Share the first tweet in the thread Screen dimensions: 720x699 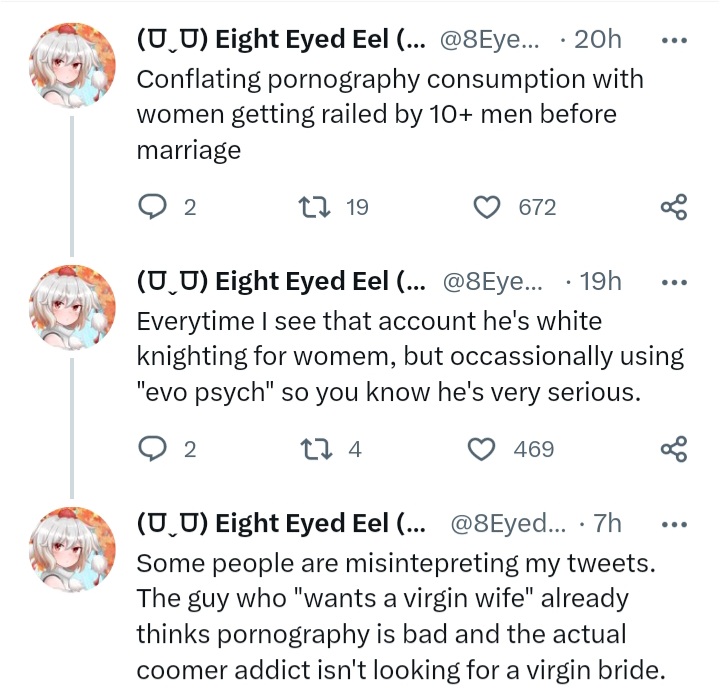point(674,207)
